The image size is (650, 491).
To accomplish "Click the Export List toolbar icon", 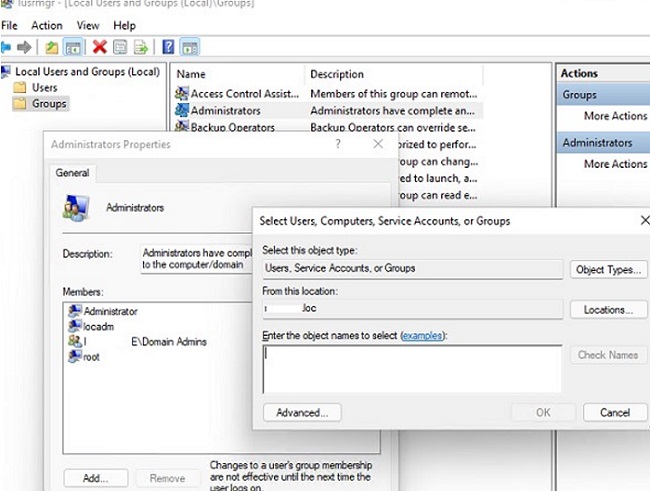I will tap(140, 47).
